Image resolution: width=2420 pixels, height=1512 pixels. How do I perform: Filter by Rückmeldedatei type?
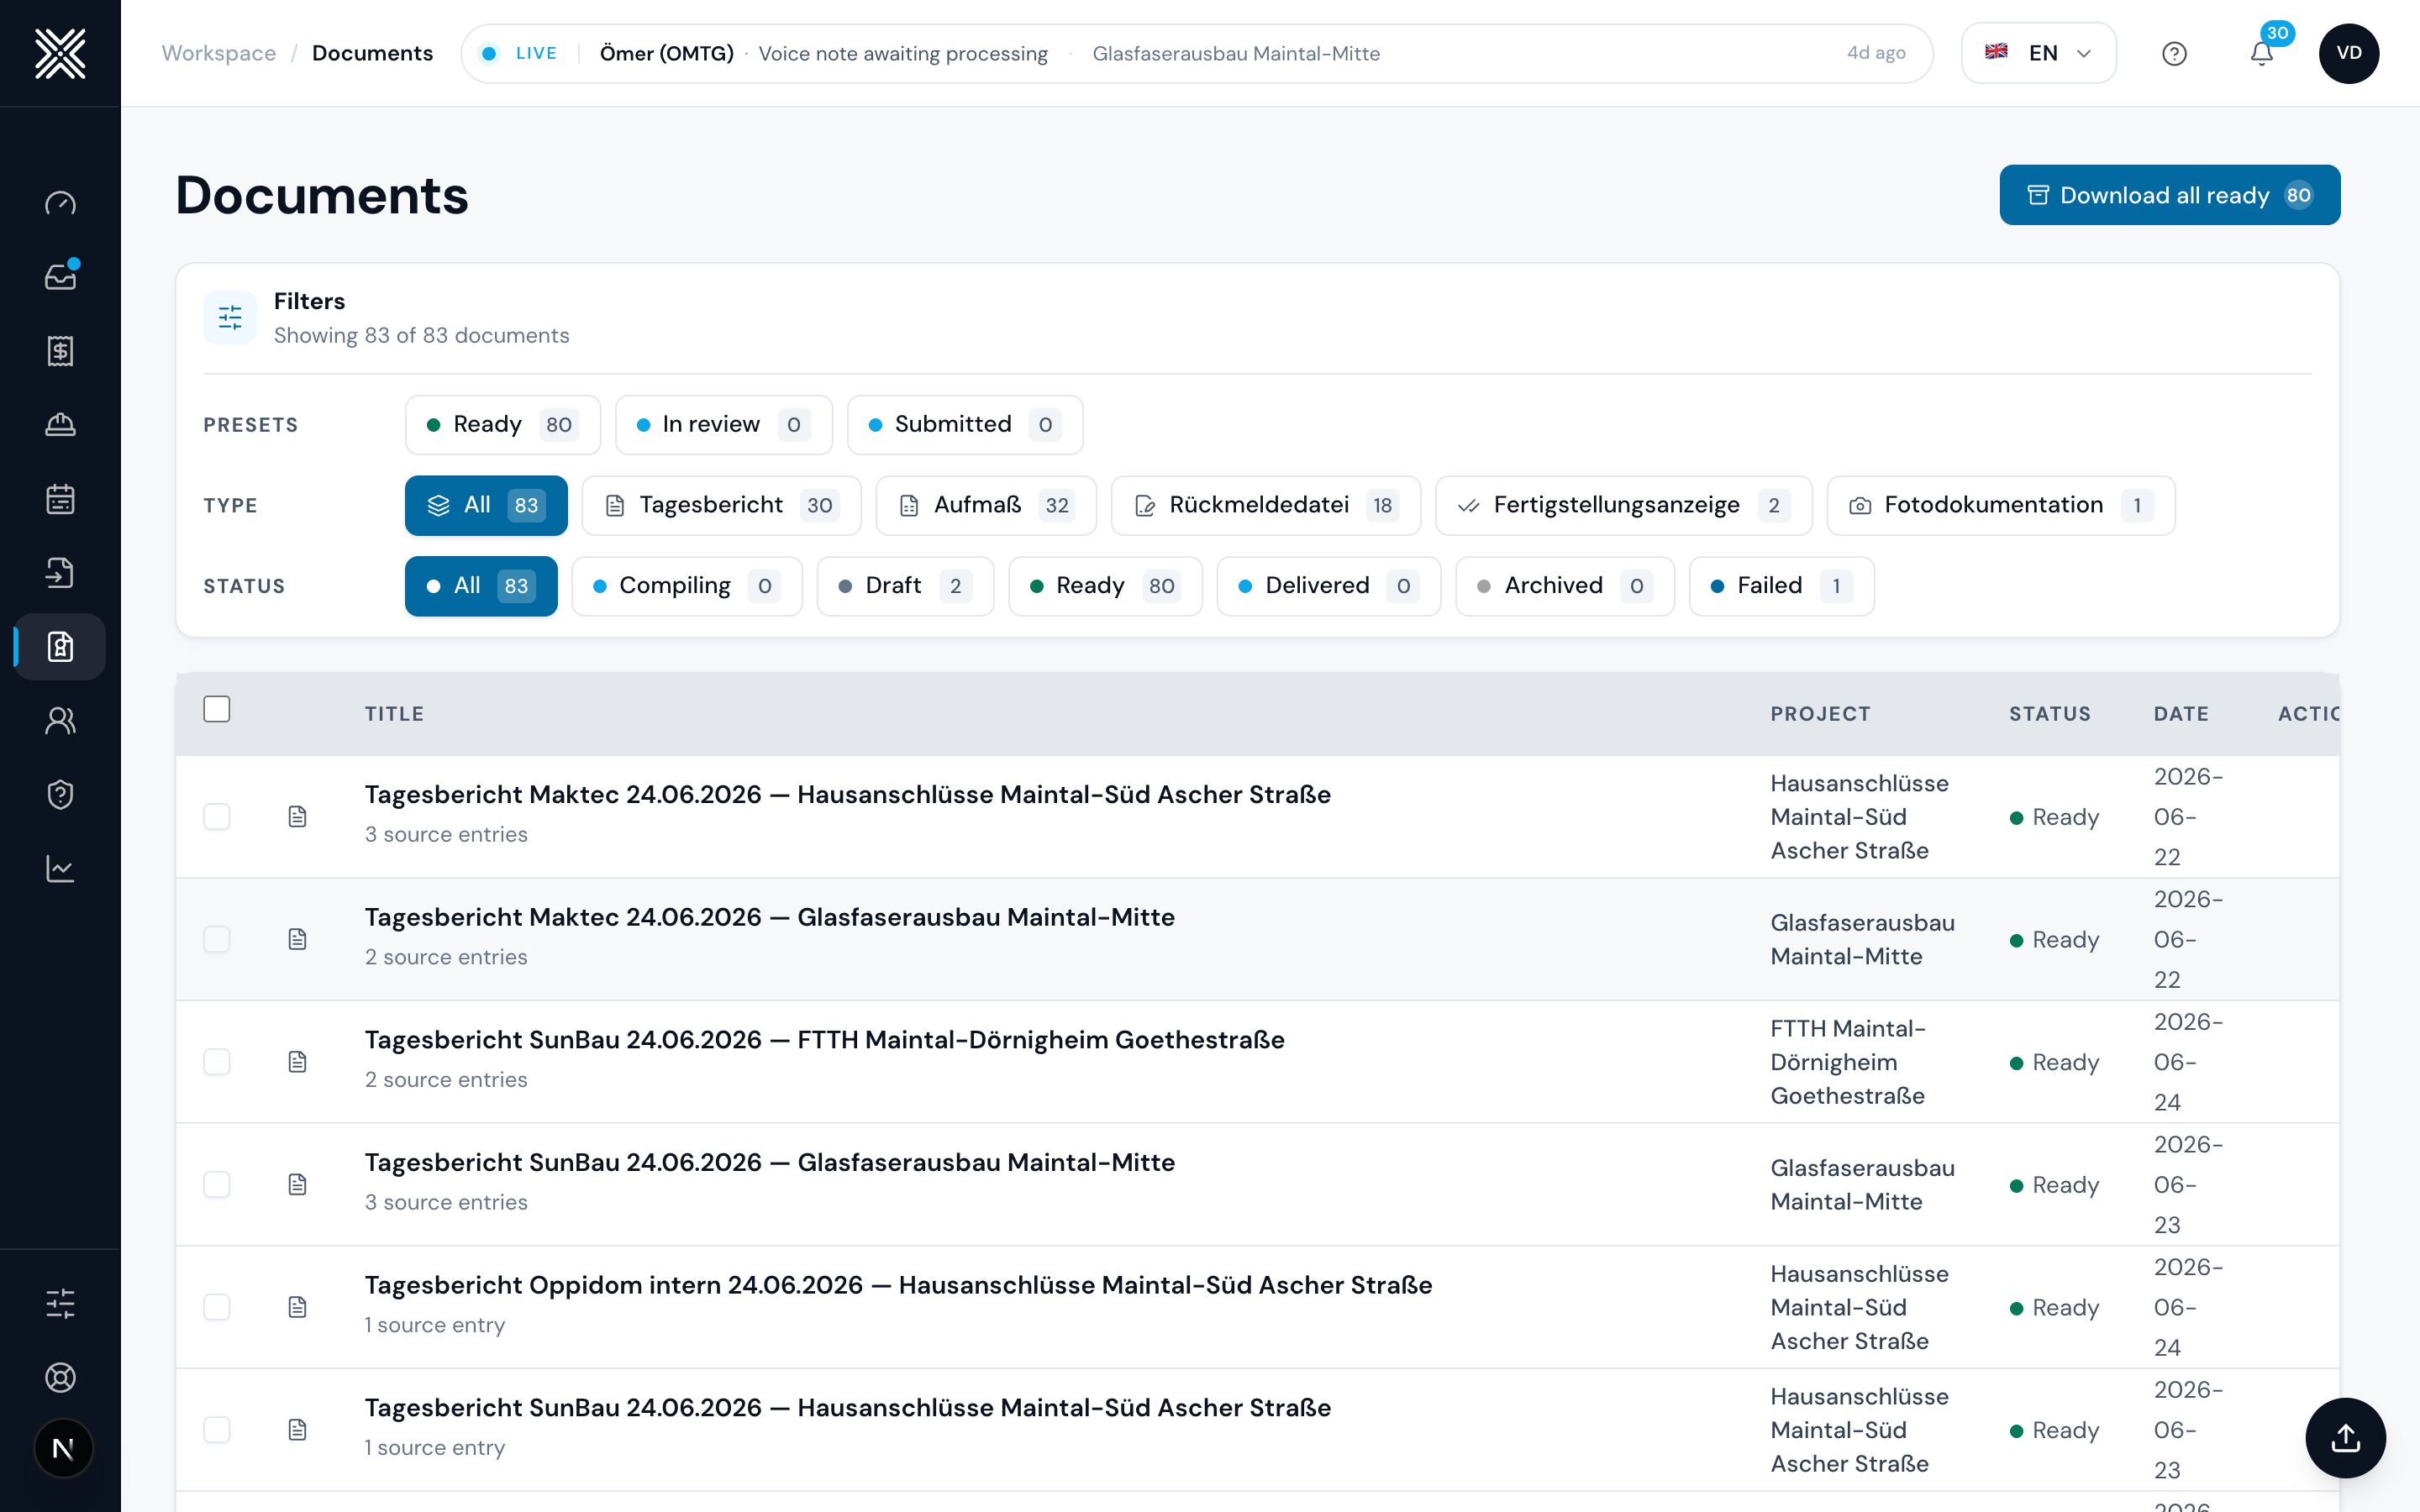[x=1266, y=506]
